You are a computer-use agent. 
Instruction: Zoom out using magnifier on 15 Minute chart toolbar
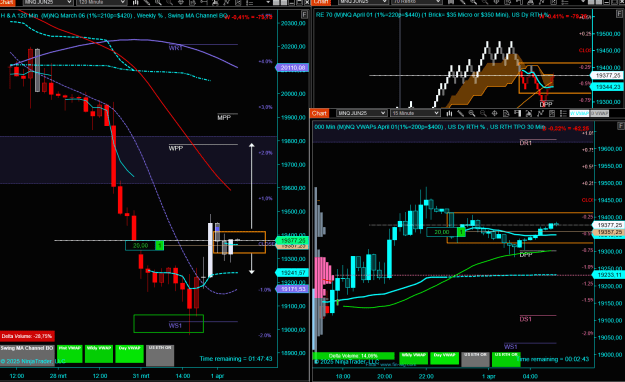tap(483, 113)
